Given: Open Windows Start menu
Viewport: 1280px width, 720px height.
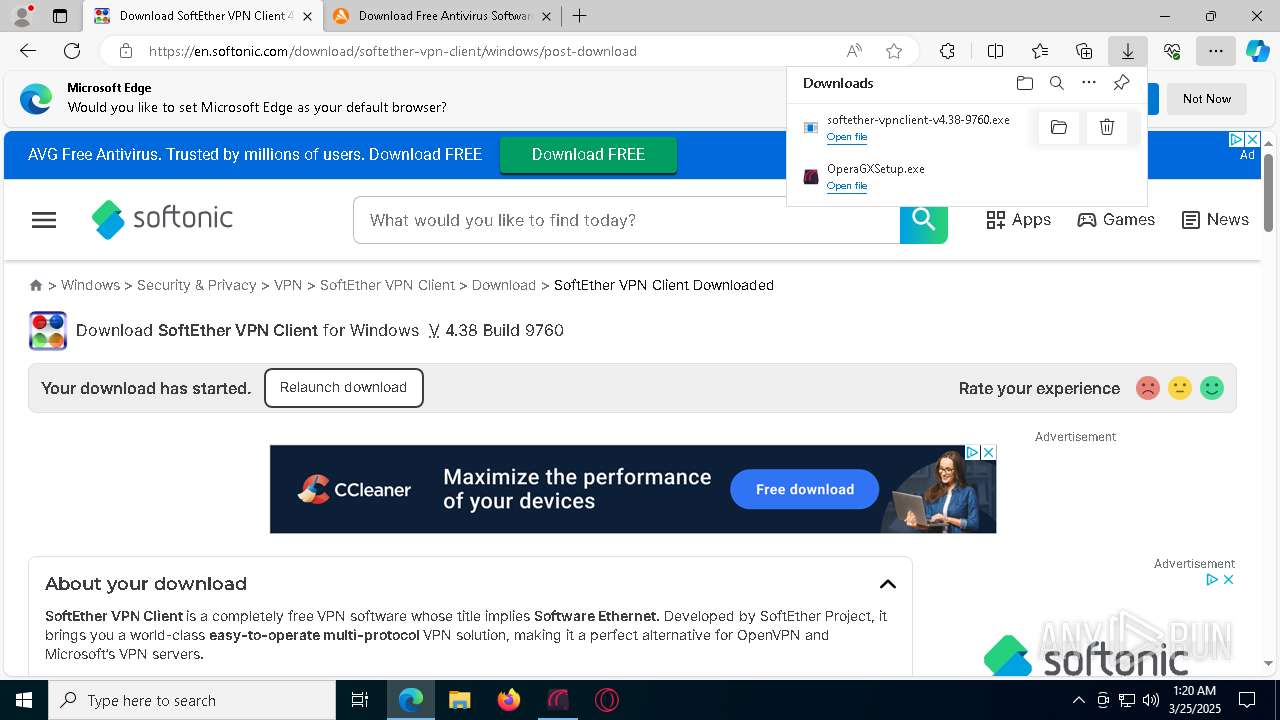Looking at the screenshot, I should (24, 700).
